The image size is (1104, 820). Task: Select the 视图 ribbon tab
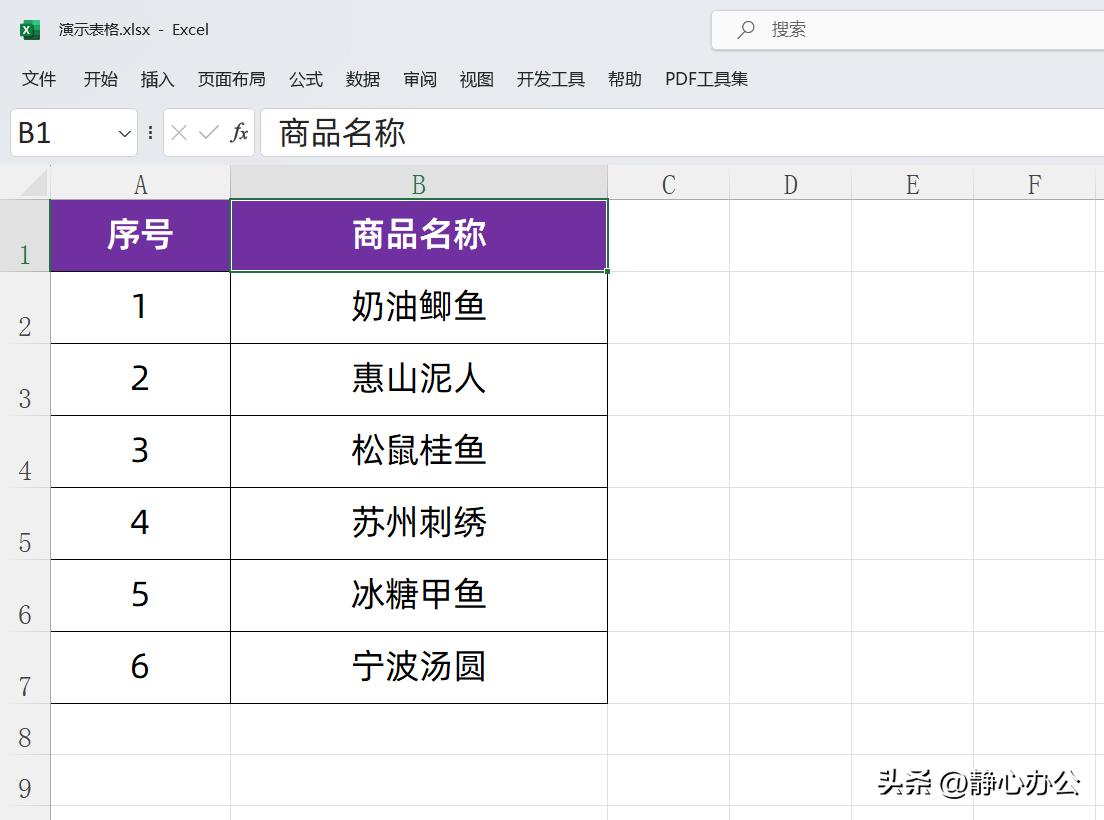pyautogui.click(x=476, y=79)
